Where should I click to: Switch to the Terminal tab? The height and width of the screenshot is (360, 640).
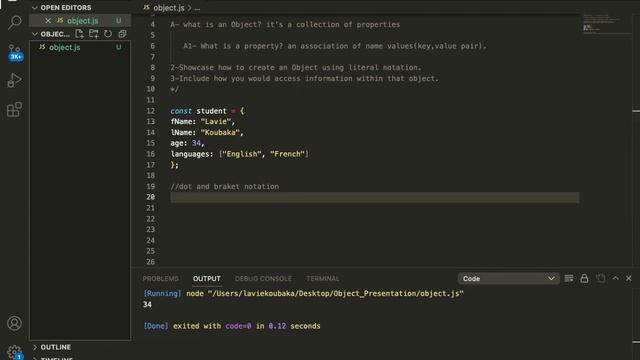tap(322, 278)
